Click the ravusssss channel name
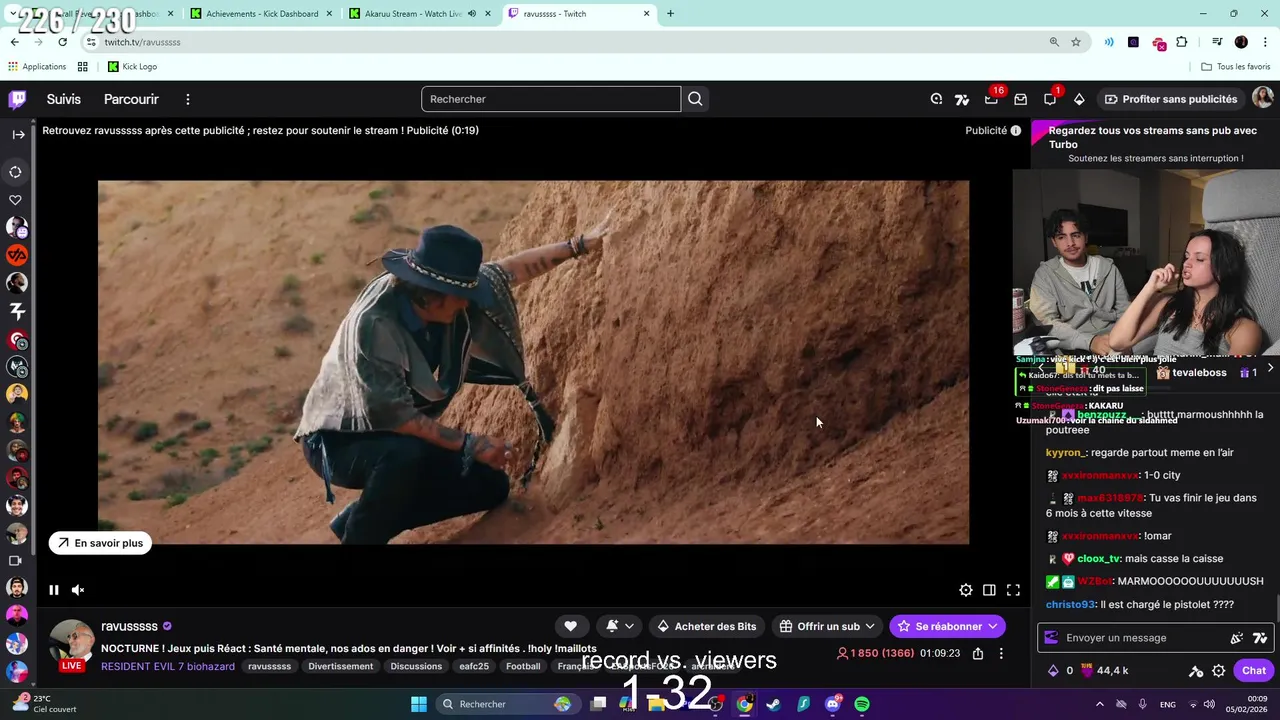Screen dimensions: 1280x720 click(x=129, y=626)
